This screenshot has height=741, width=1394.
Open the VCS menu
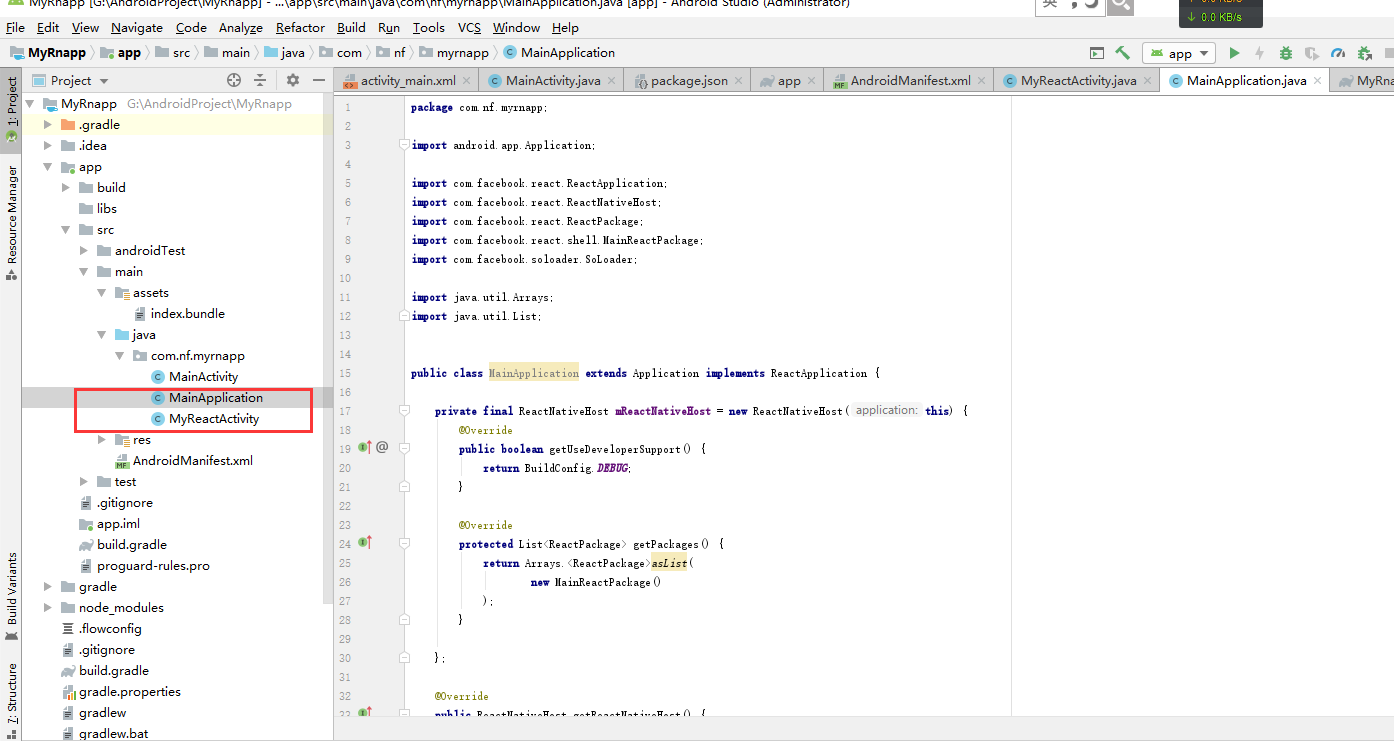point(469,27)
